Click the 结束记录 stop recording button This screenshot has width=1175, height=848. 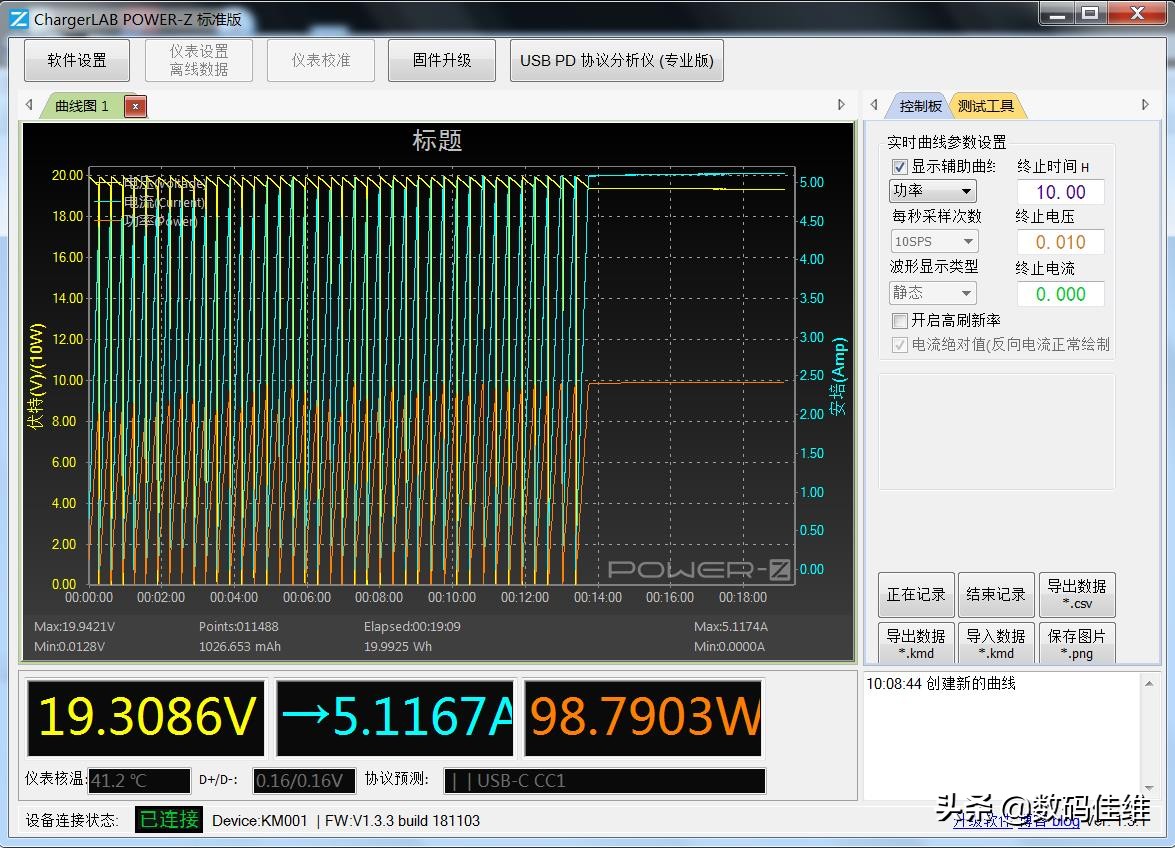pos(996,593)
